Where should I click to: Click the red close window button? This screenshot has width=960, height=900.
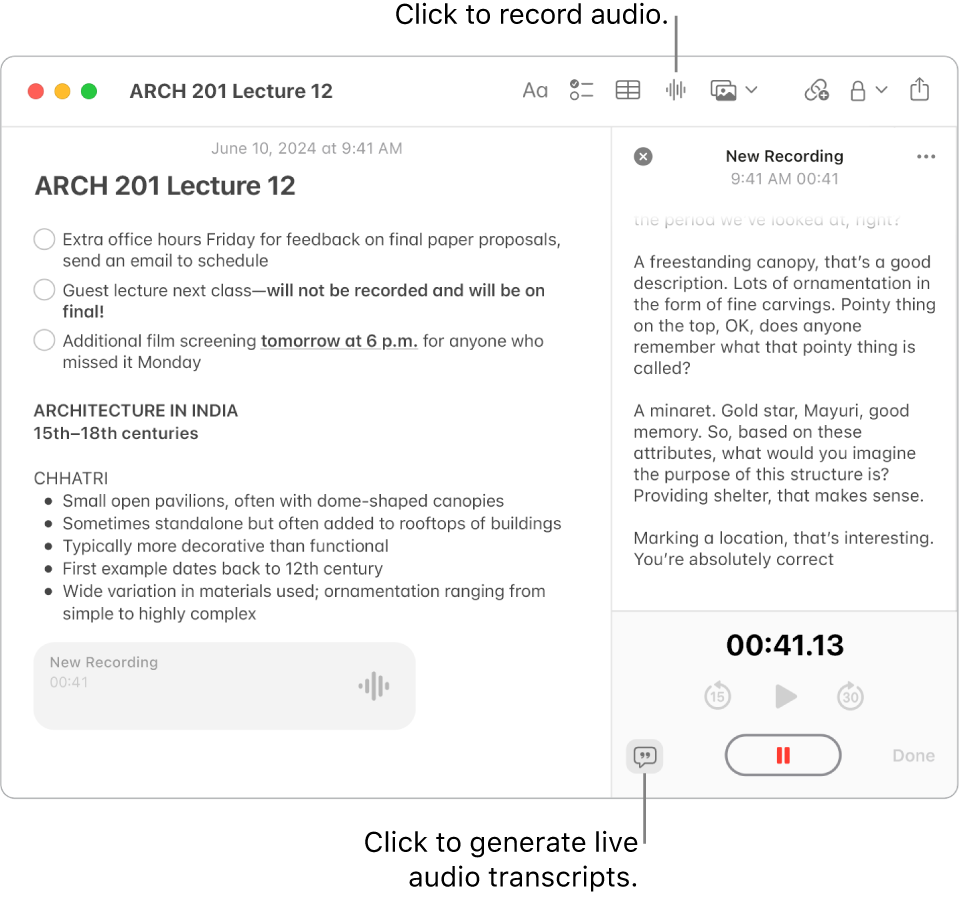click(36, 91)
